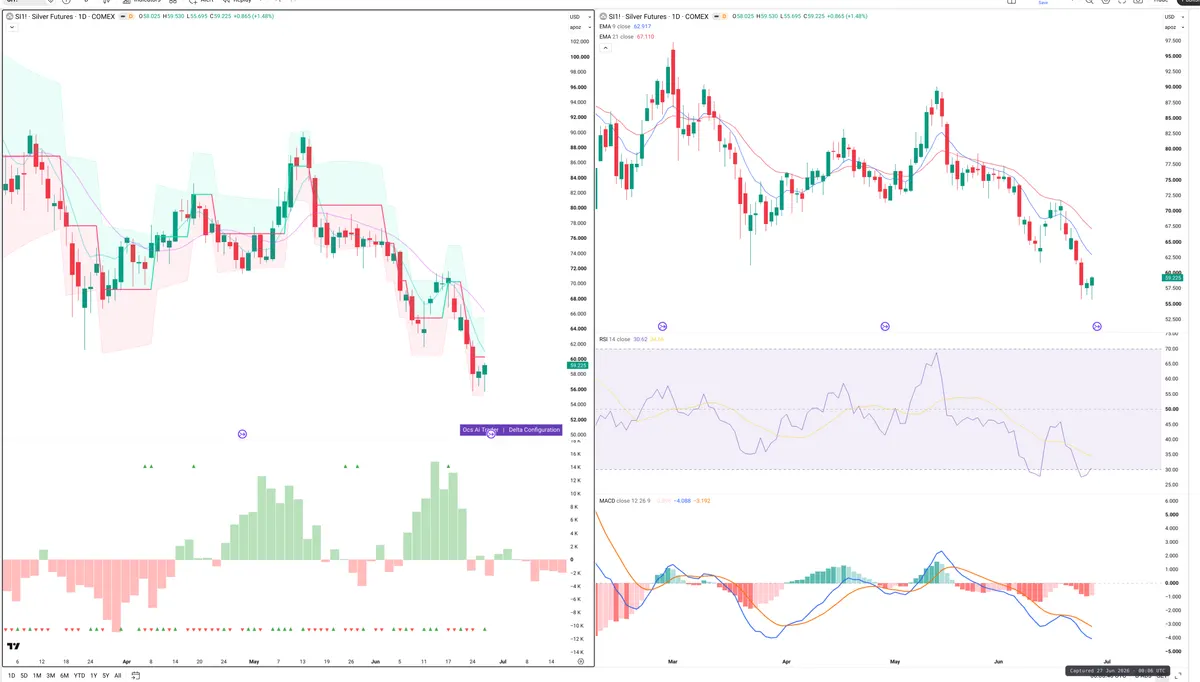Click the left chart's Silver Futures symbol title
Viewport: 1200px width, 682px height.
(x=67, y=17)
